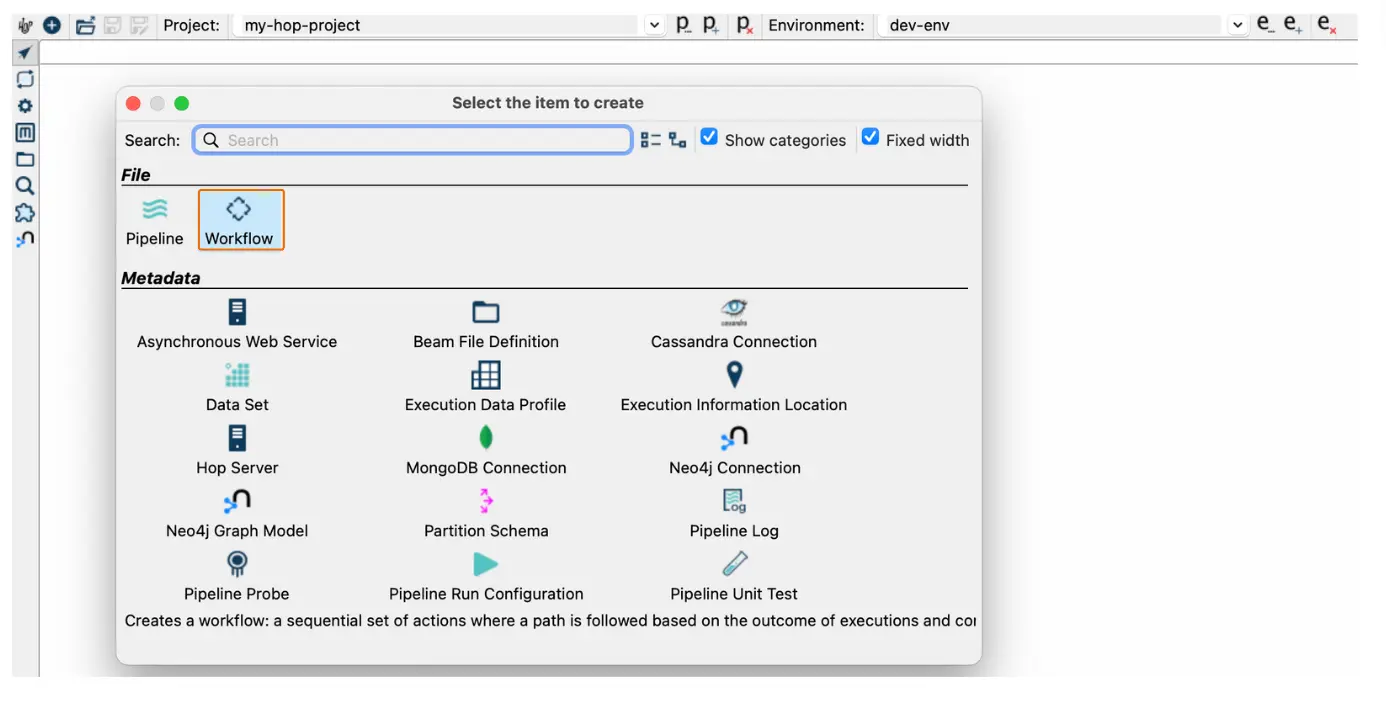Click the Open file folder toolbar icon
Viewport: 1386px width, 708px height.
[x=86, y=25]
